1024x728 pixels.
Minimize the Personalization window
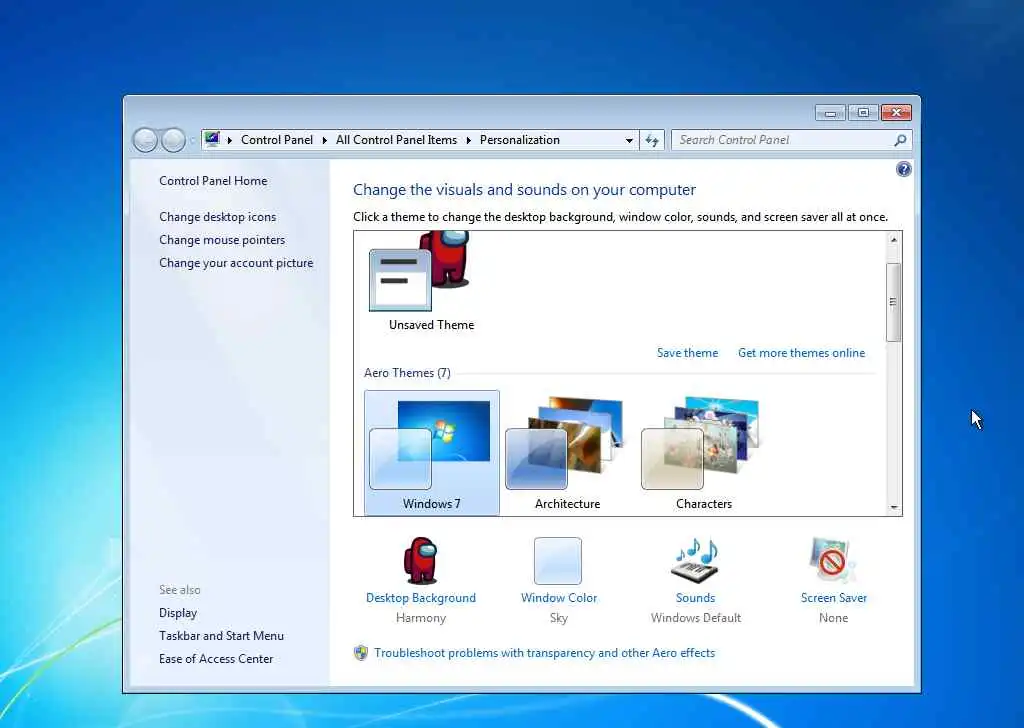[x=830, y=113]
